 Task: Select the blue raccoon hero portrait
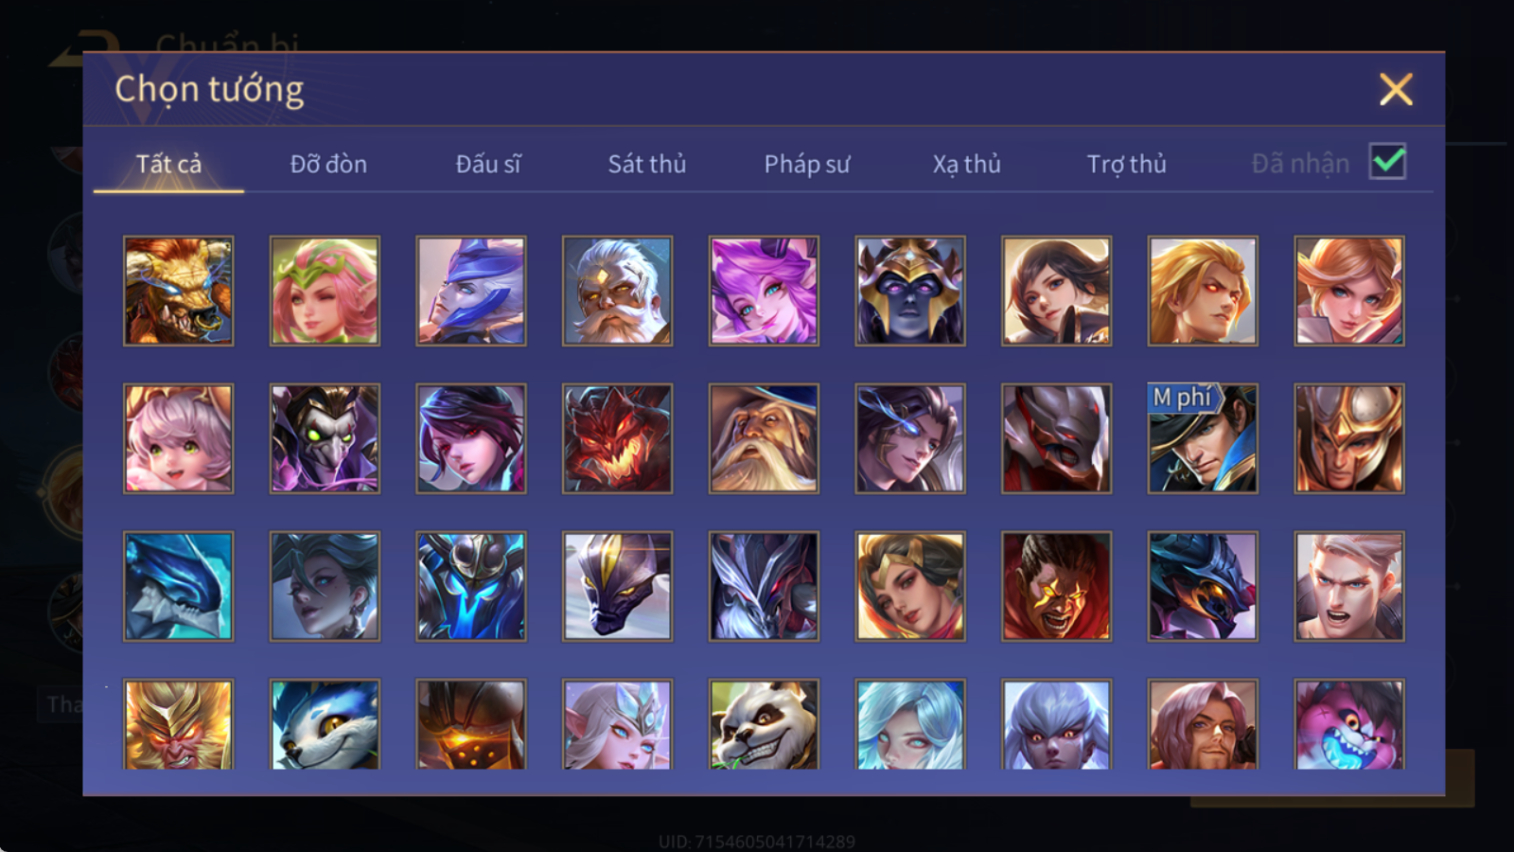(x=325, y=725)
